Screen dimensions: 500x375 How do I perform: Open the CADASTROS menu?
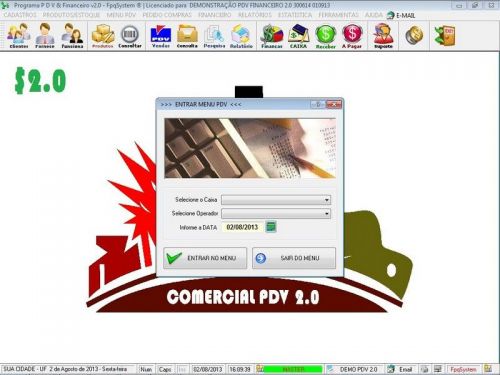(x=20, y=15)
